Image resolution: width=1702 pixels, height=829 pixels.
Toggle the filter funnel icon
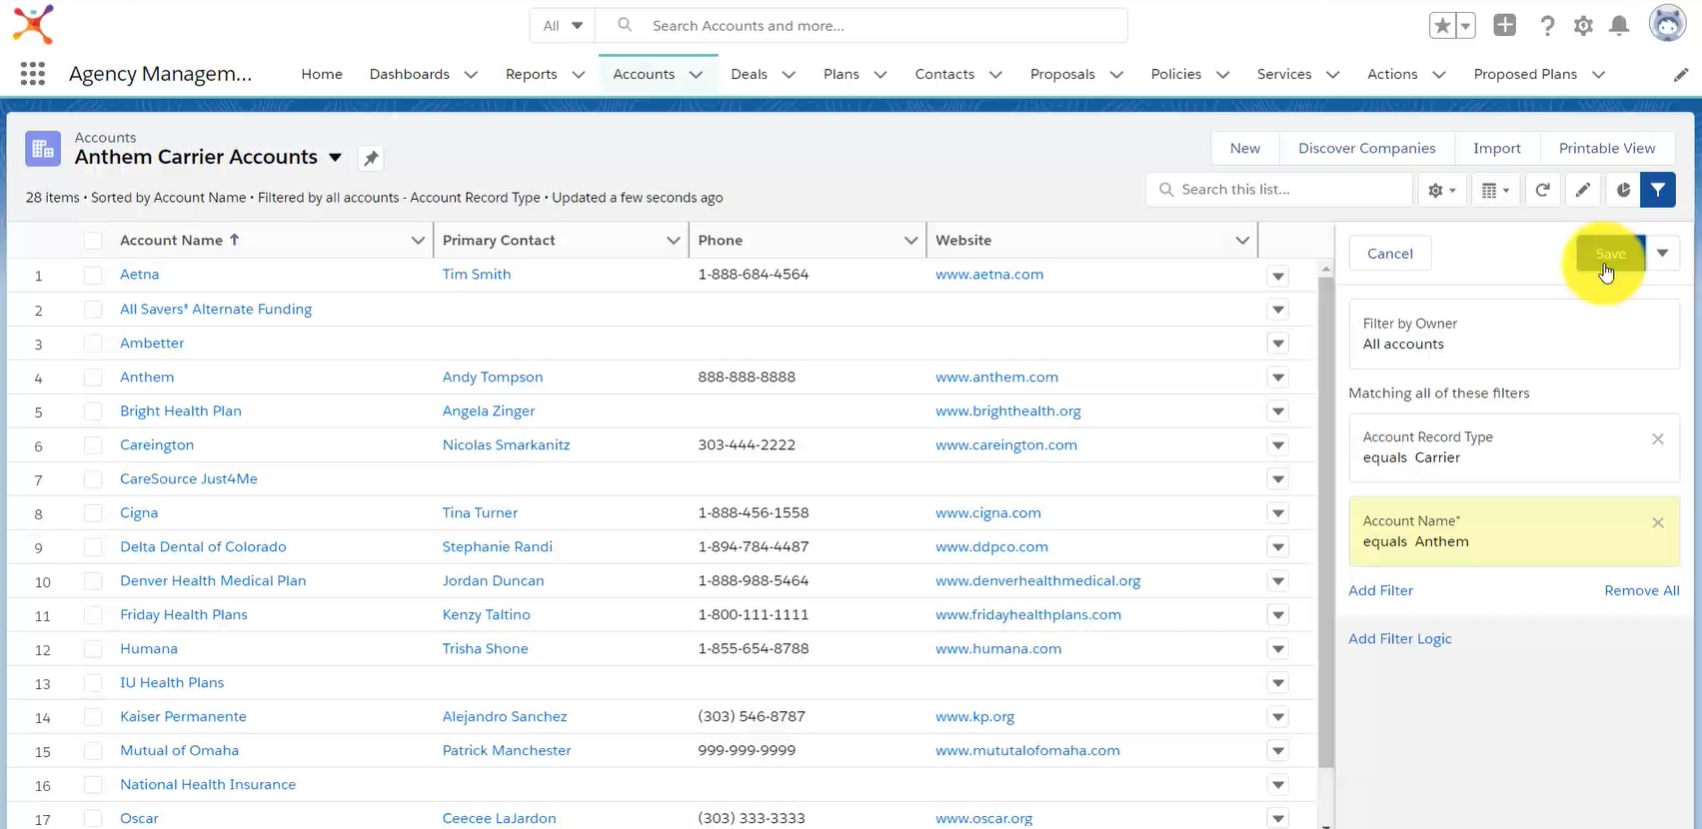(1658, 190)
